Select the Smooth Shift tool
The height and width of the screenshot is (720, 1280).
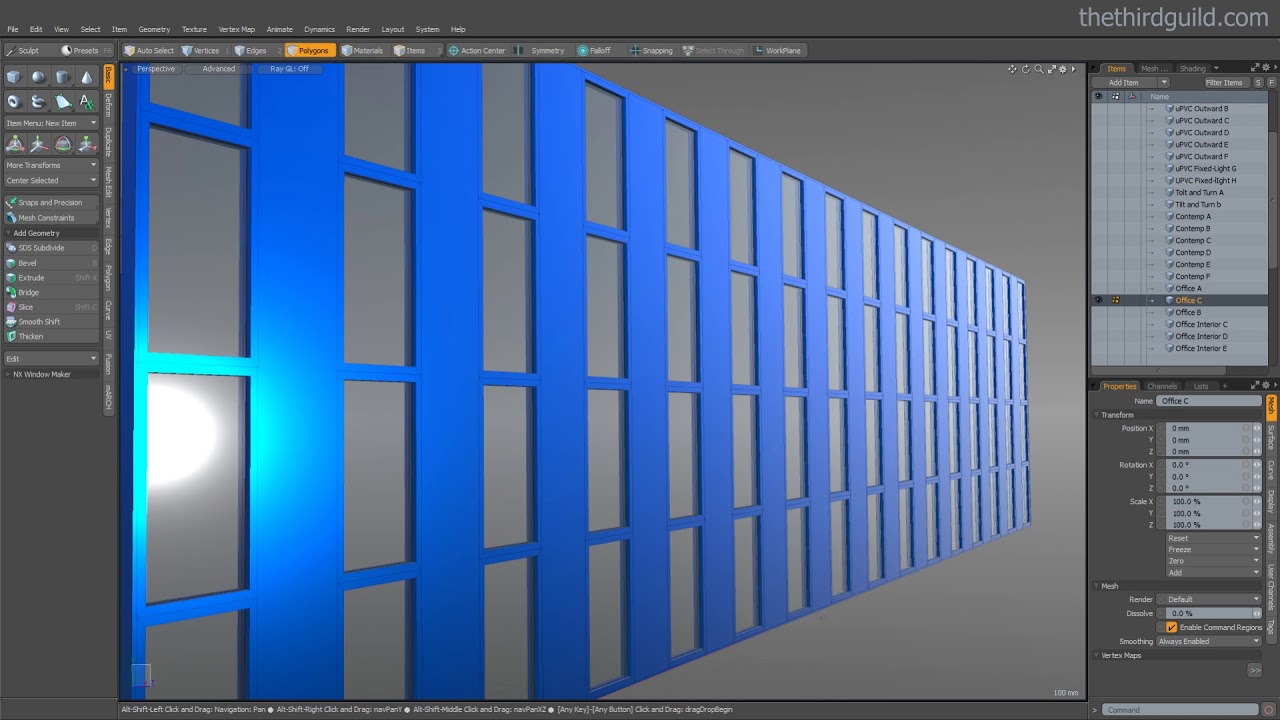(x=39, y=322)
